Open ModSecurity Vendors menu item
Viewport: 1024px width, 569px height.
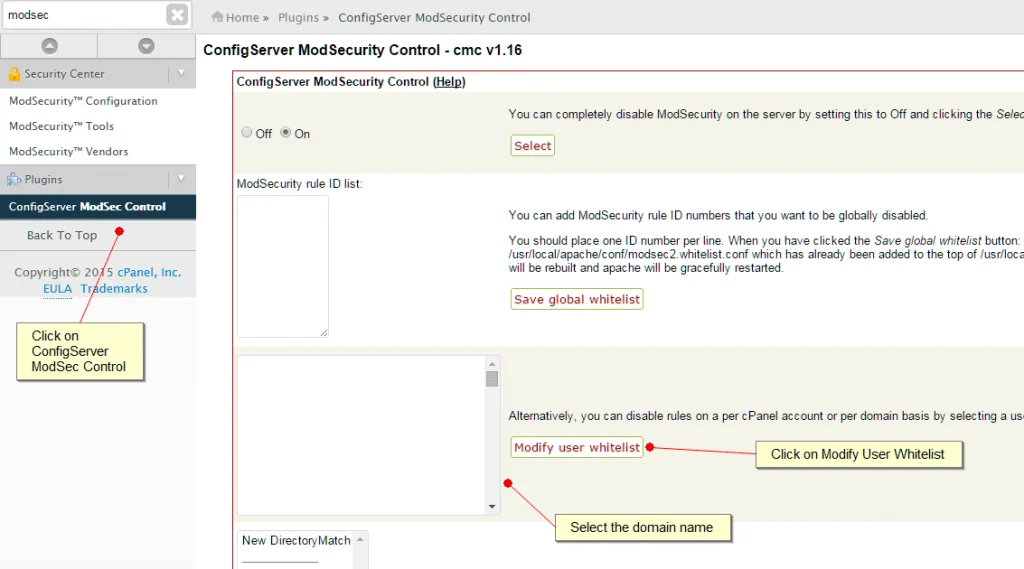(x=69, y=152)
